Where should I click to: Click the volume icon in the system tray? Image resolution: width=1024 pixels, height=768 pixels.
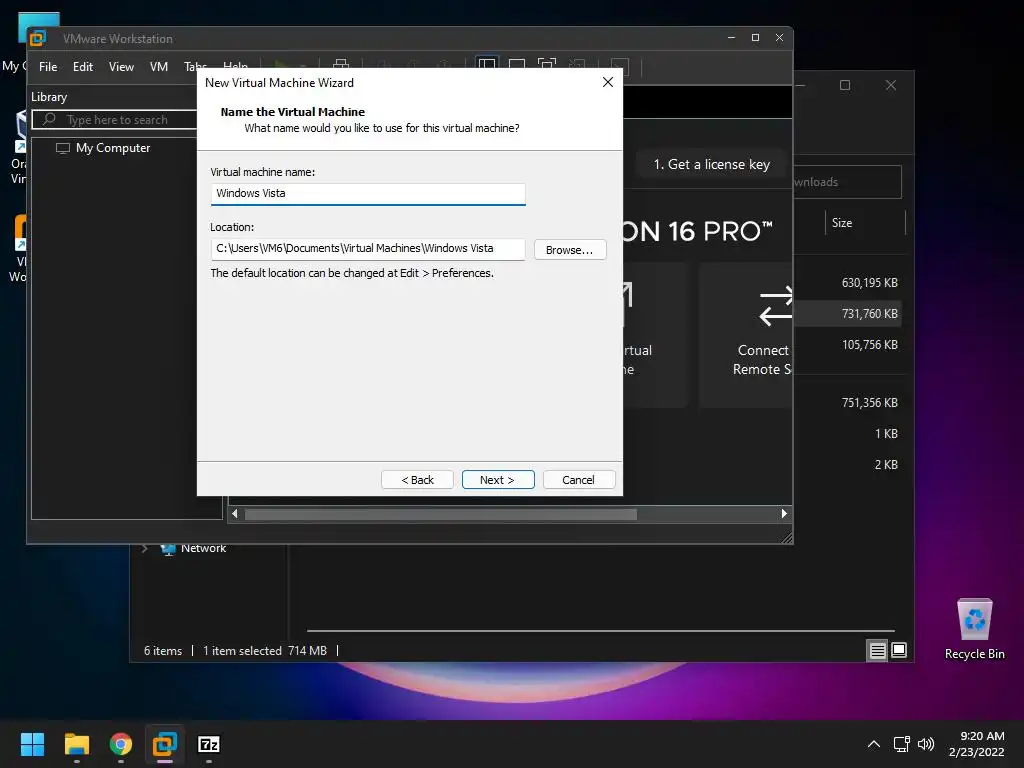(926, 744)
